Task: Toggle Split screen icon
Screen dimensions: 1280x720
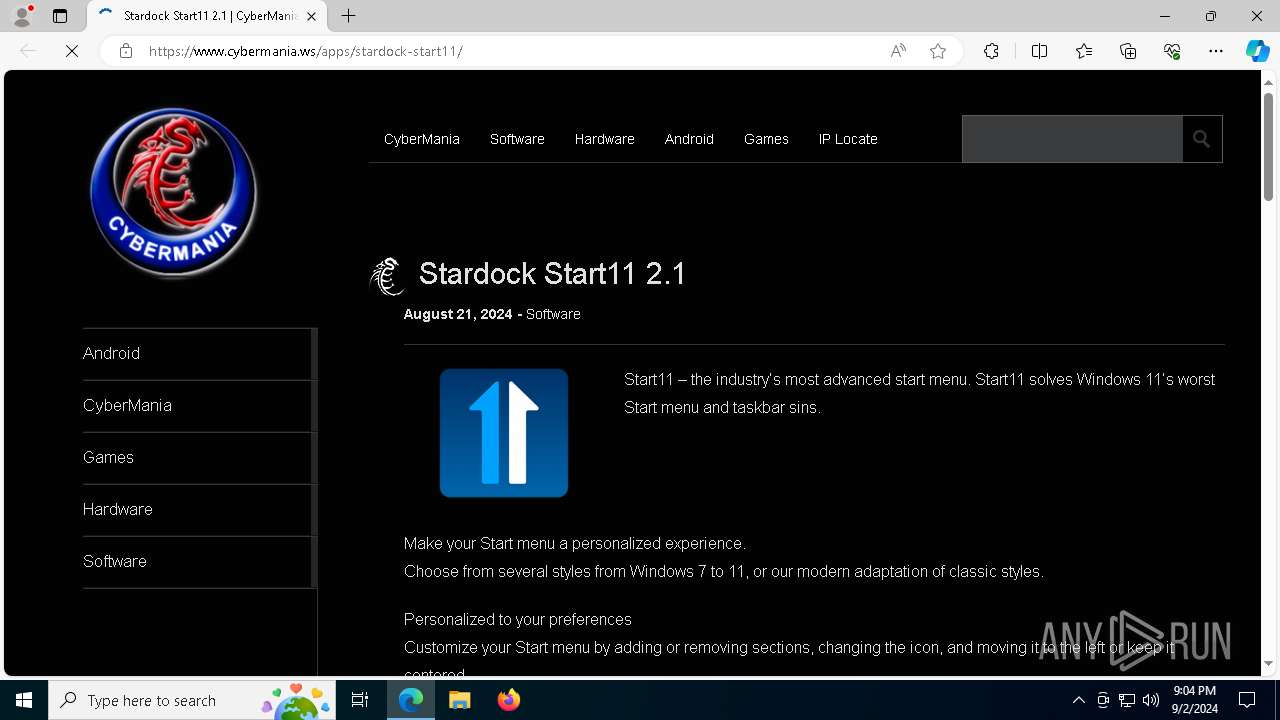Action: tap(1039, 51)
